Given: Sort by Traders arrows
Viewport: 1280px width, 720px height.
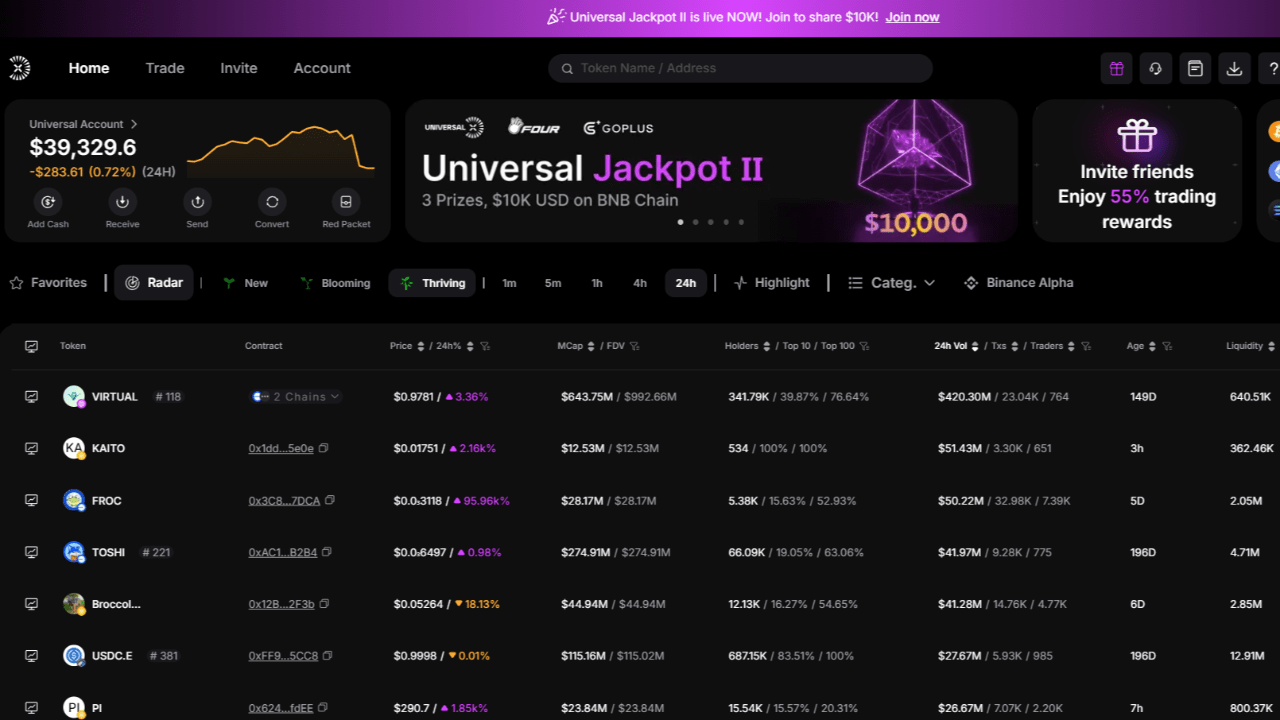Looking at the screenshot, I should pos(1072,346).
